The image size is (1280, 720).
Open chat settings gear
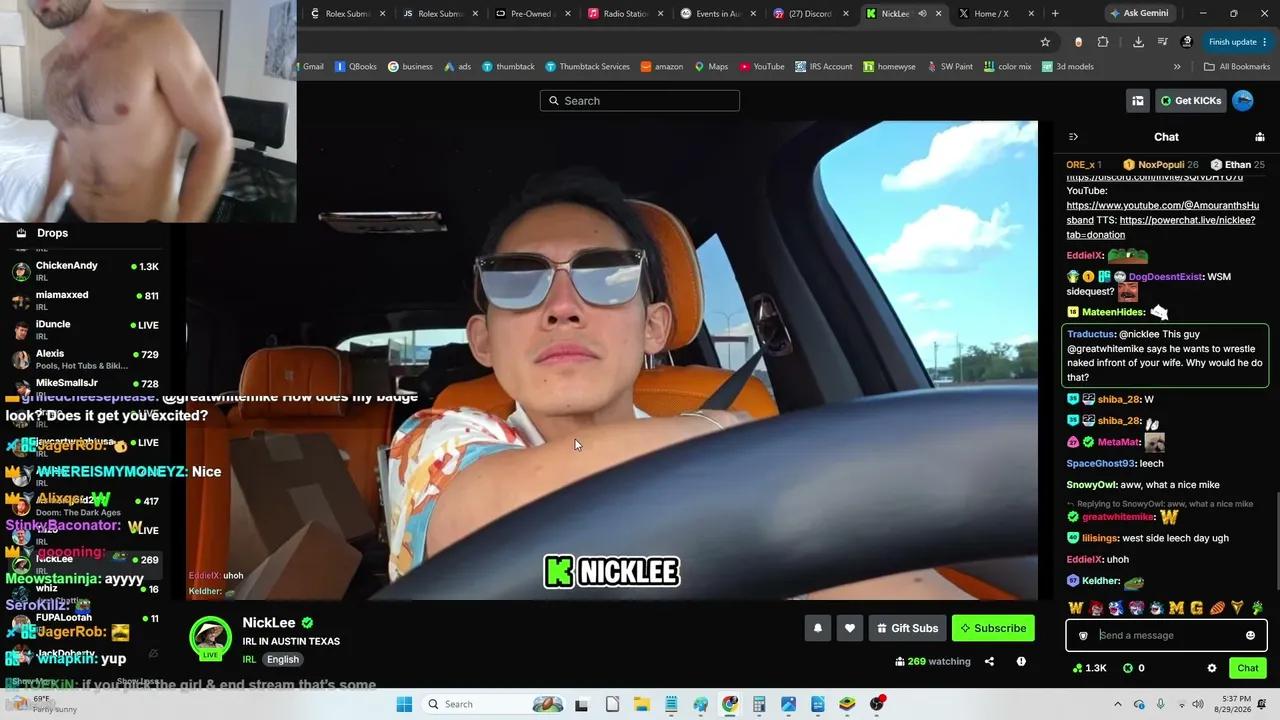point(1212,668)
